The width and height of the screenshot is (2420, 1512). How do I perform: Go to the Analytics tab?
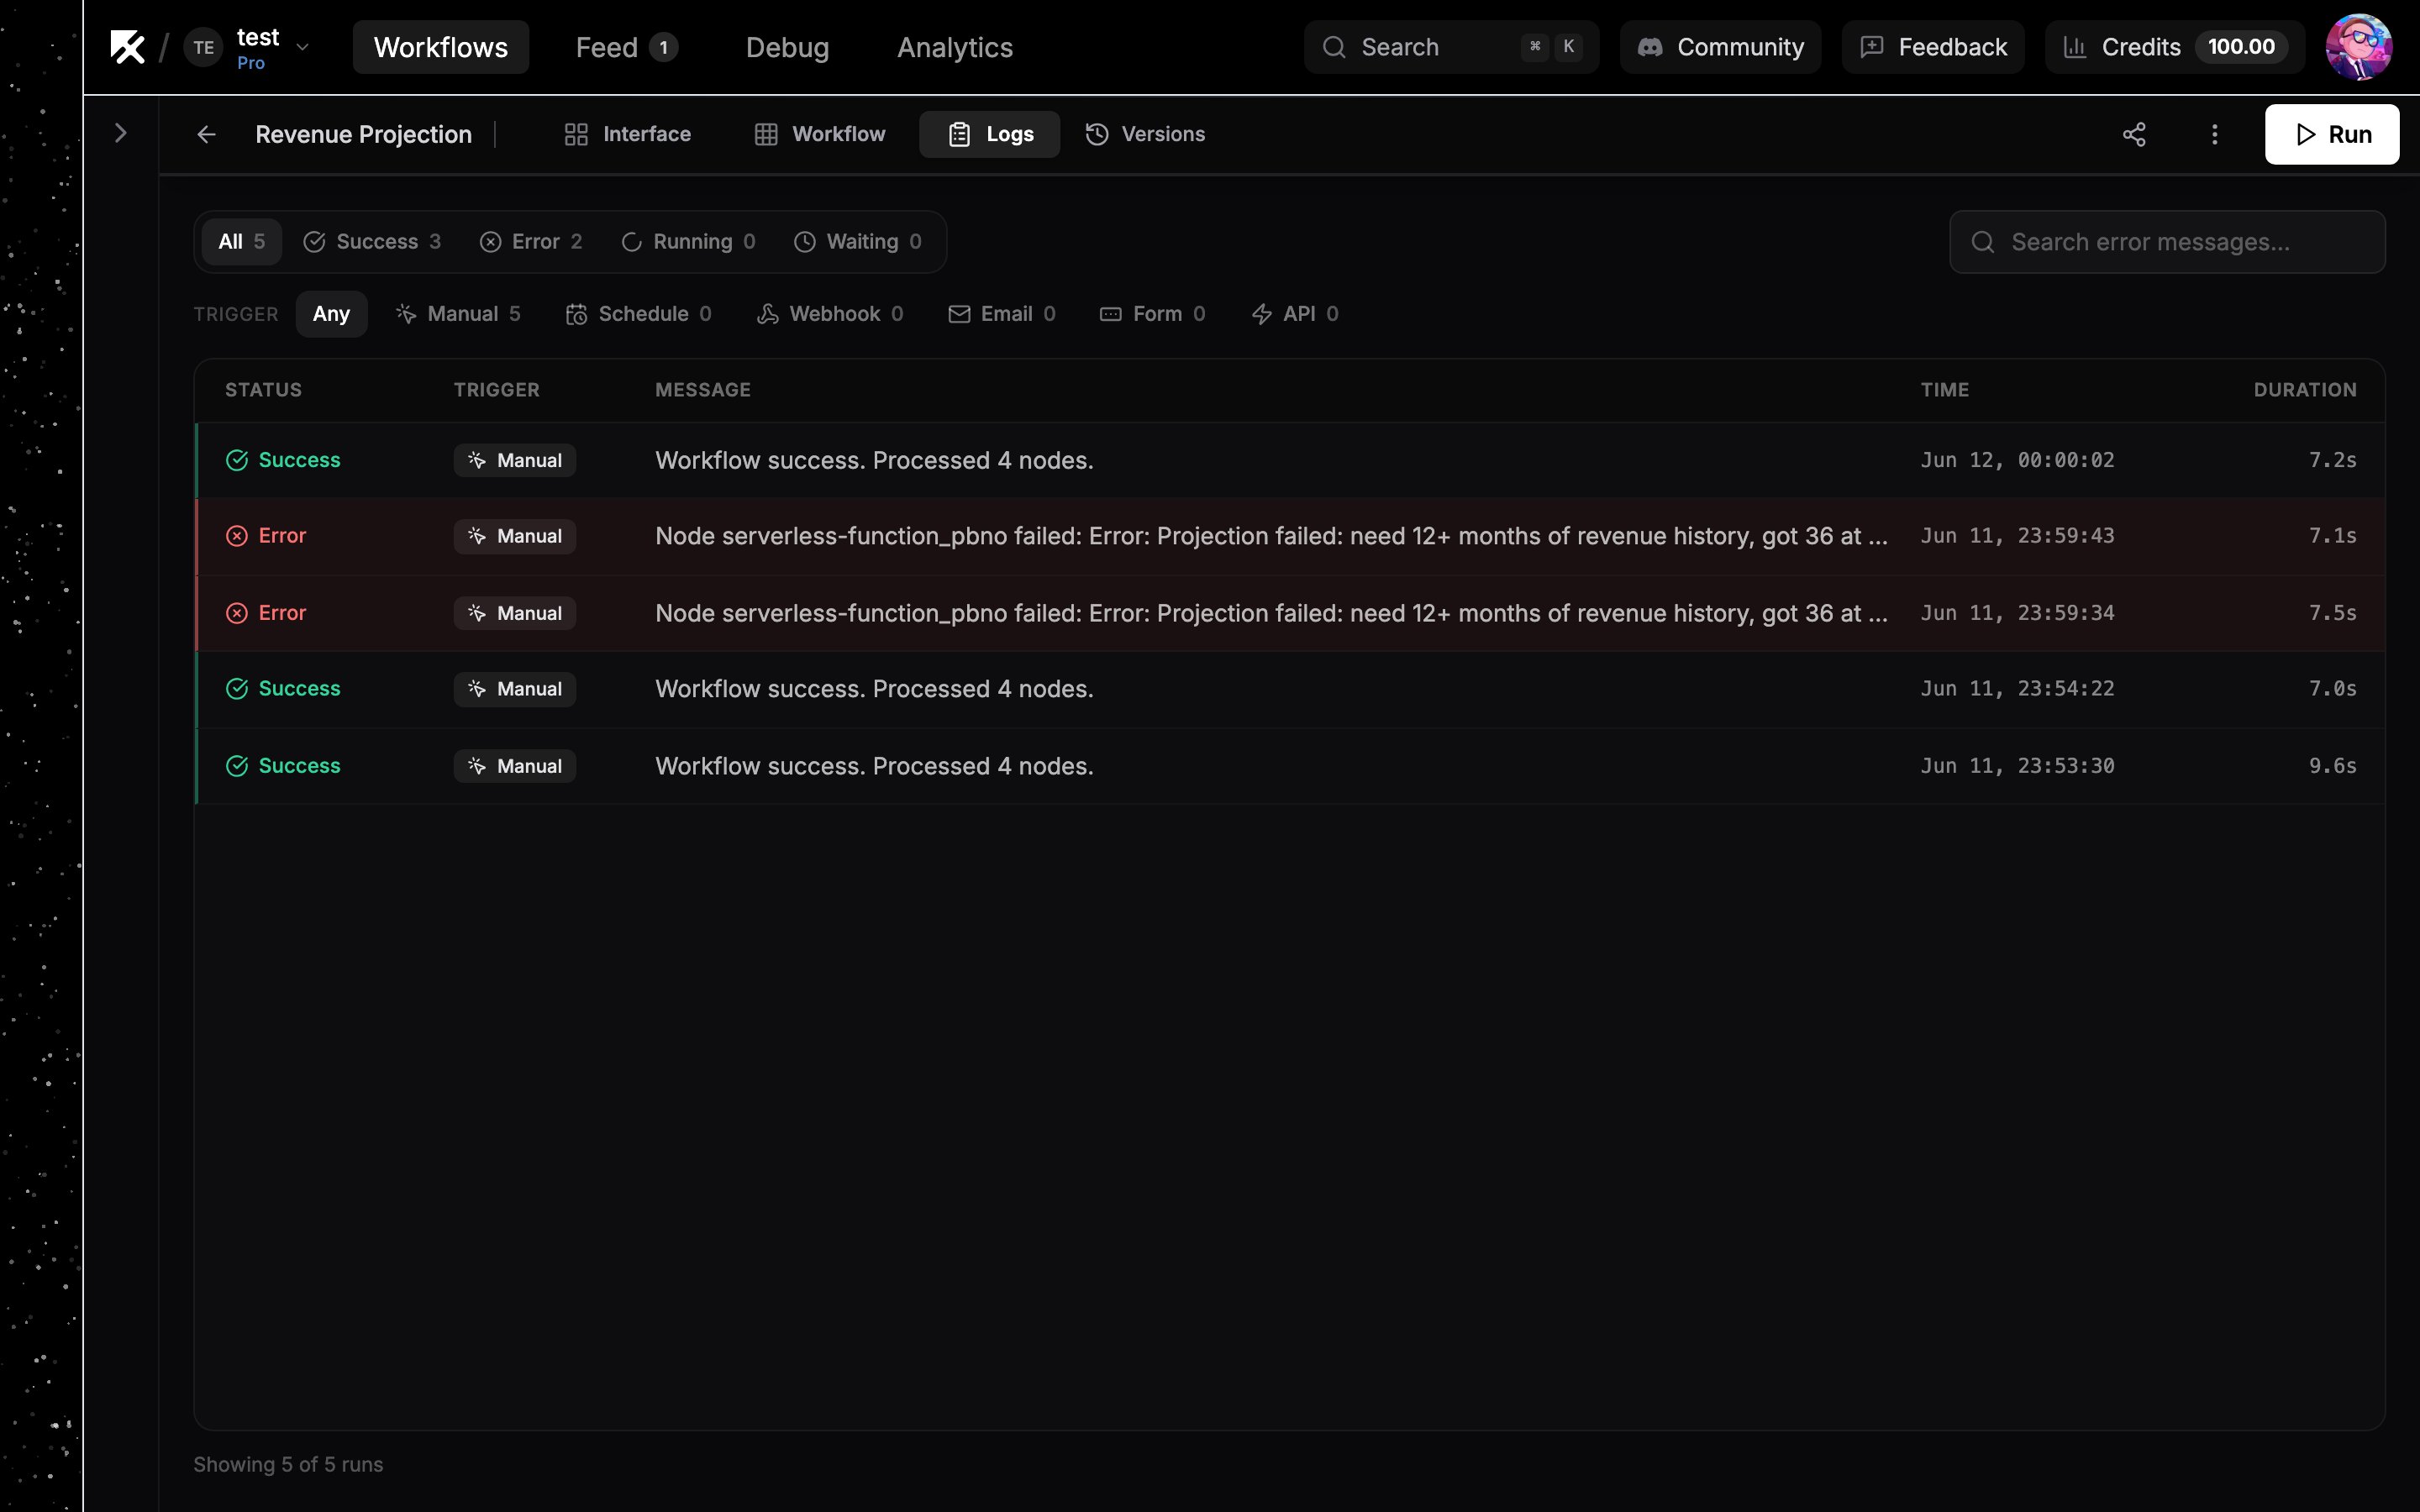tap(955, 47)
